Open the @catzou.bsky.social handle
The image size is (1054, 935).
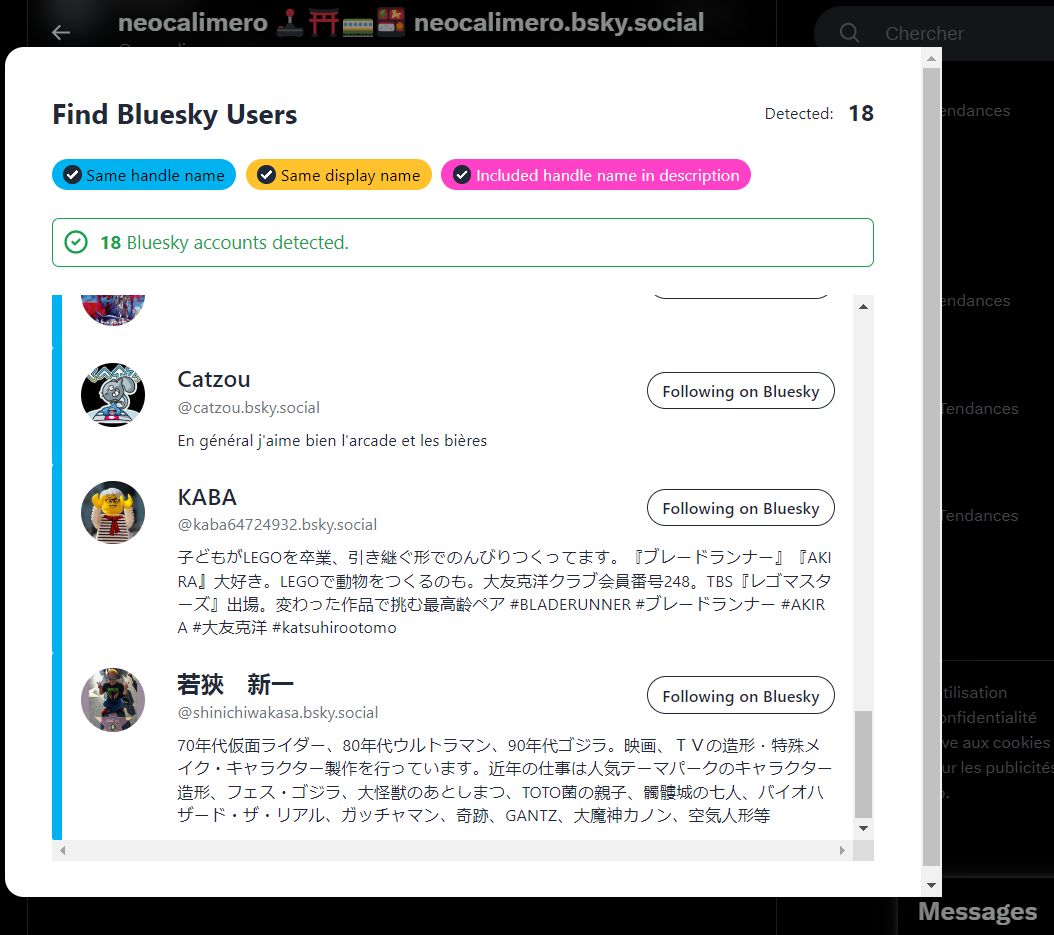tap(249, 407)
